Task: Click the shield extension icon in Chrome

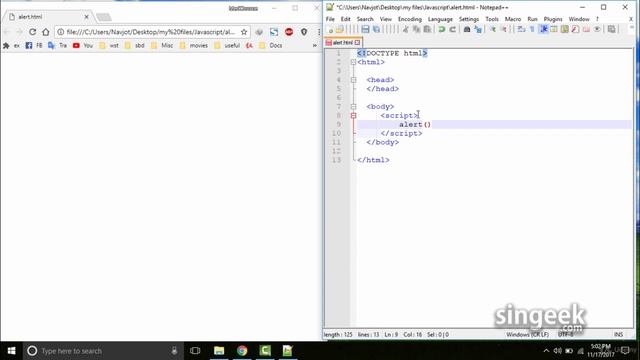Action: (x=304, y=32)
